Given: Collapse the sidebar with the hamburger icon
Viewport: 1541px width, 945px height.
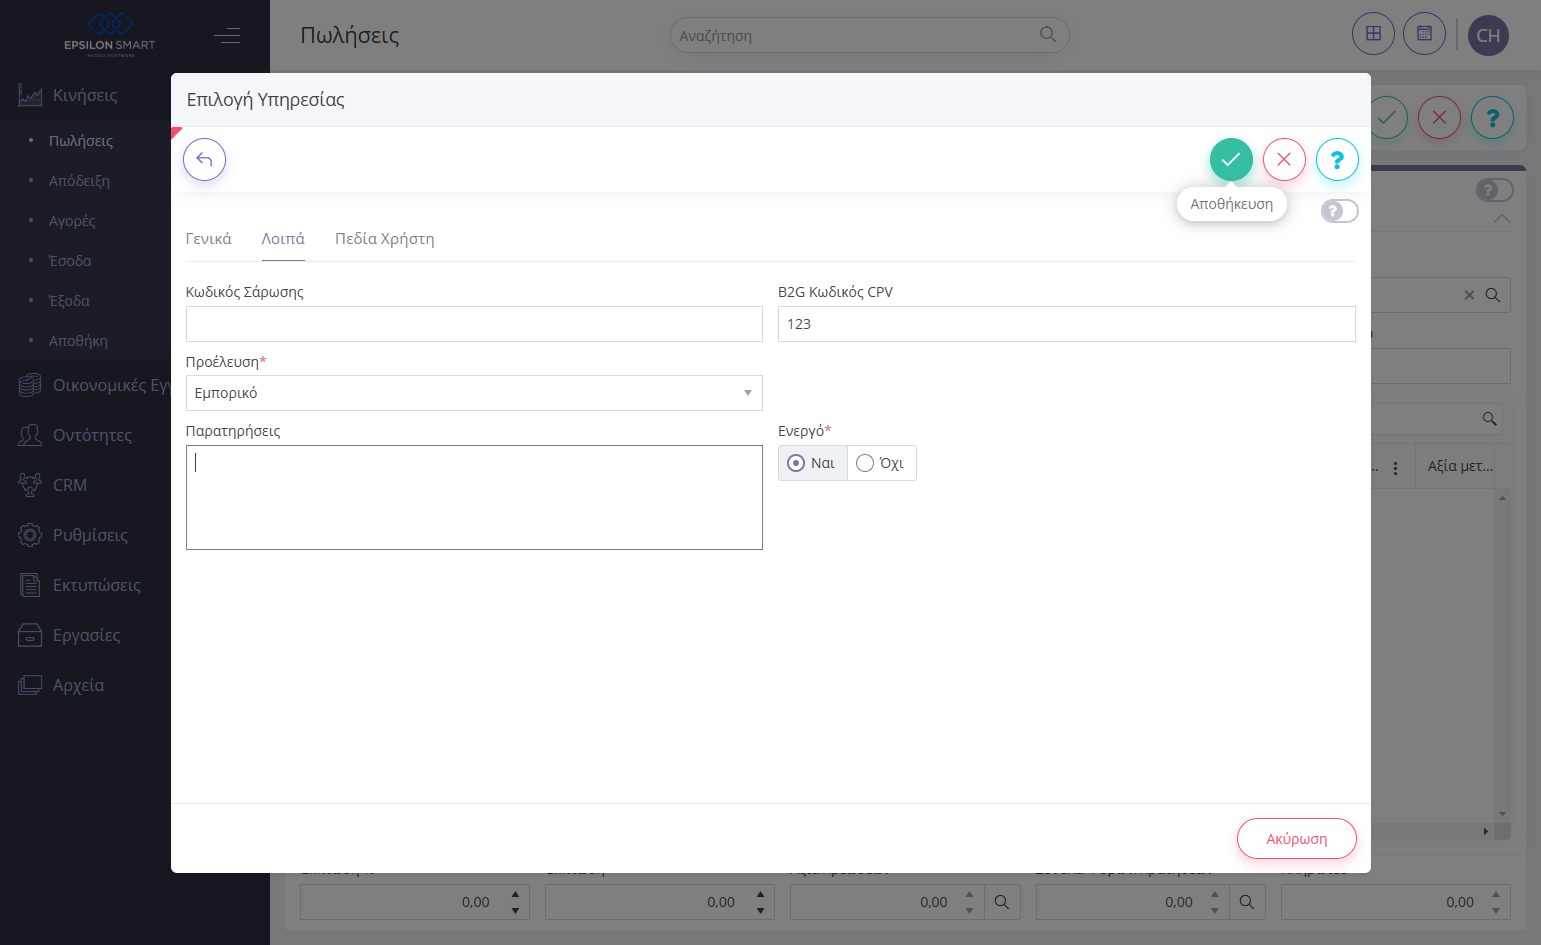Looking at the screenshot, I should coord(227,35).
